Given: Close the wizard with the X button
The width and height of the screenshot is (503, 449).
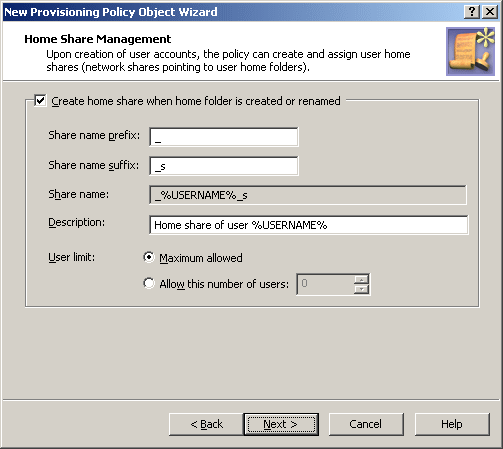Looking at the screenshot, I should click(x=490, y=12).
